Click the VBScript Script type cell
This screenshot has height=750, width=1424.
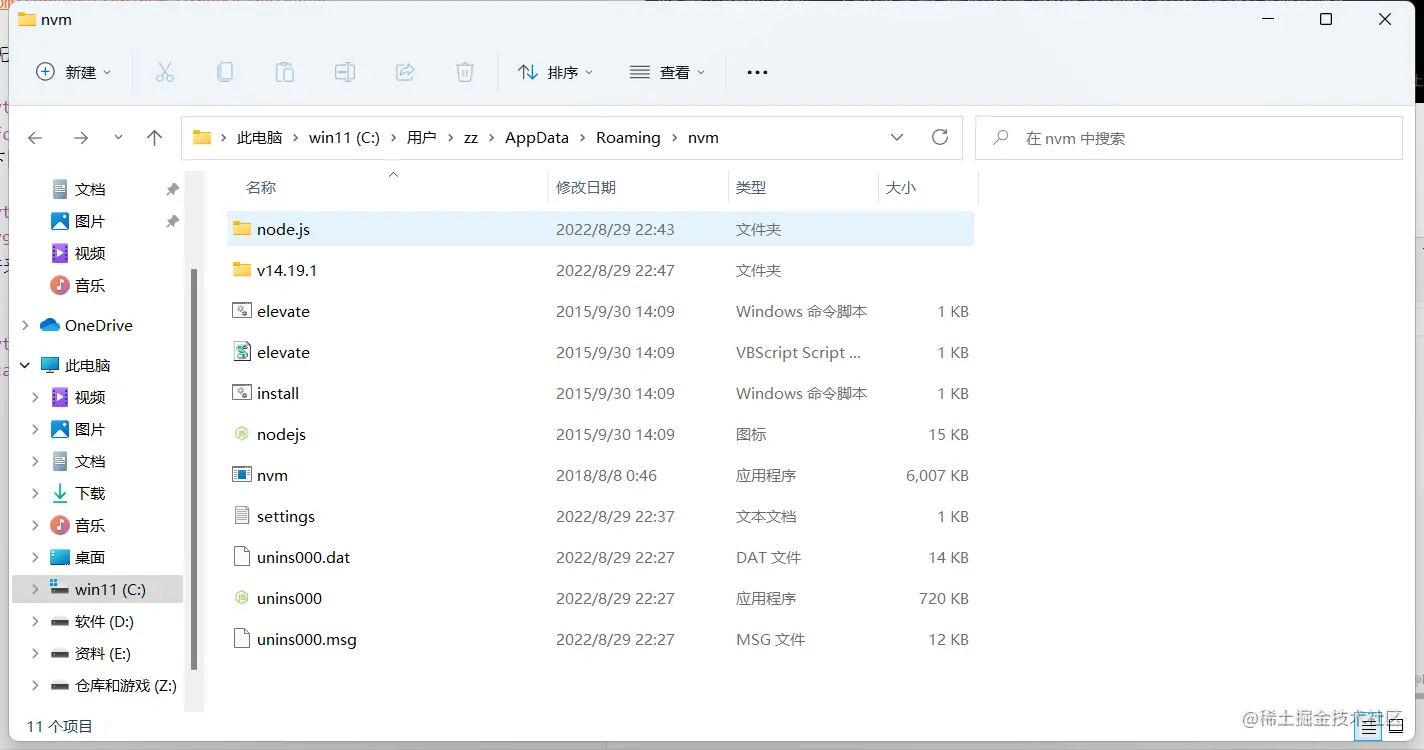(798, 352)
